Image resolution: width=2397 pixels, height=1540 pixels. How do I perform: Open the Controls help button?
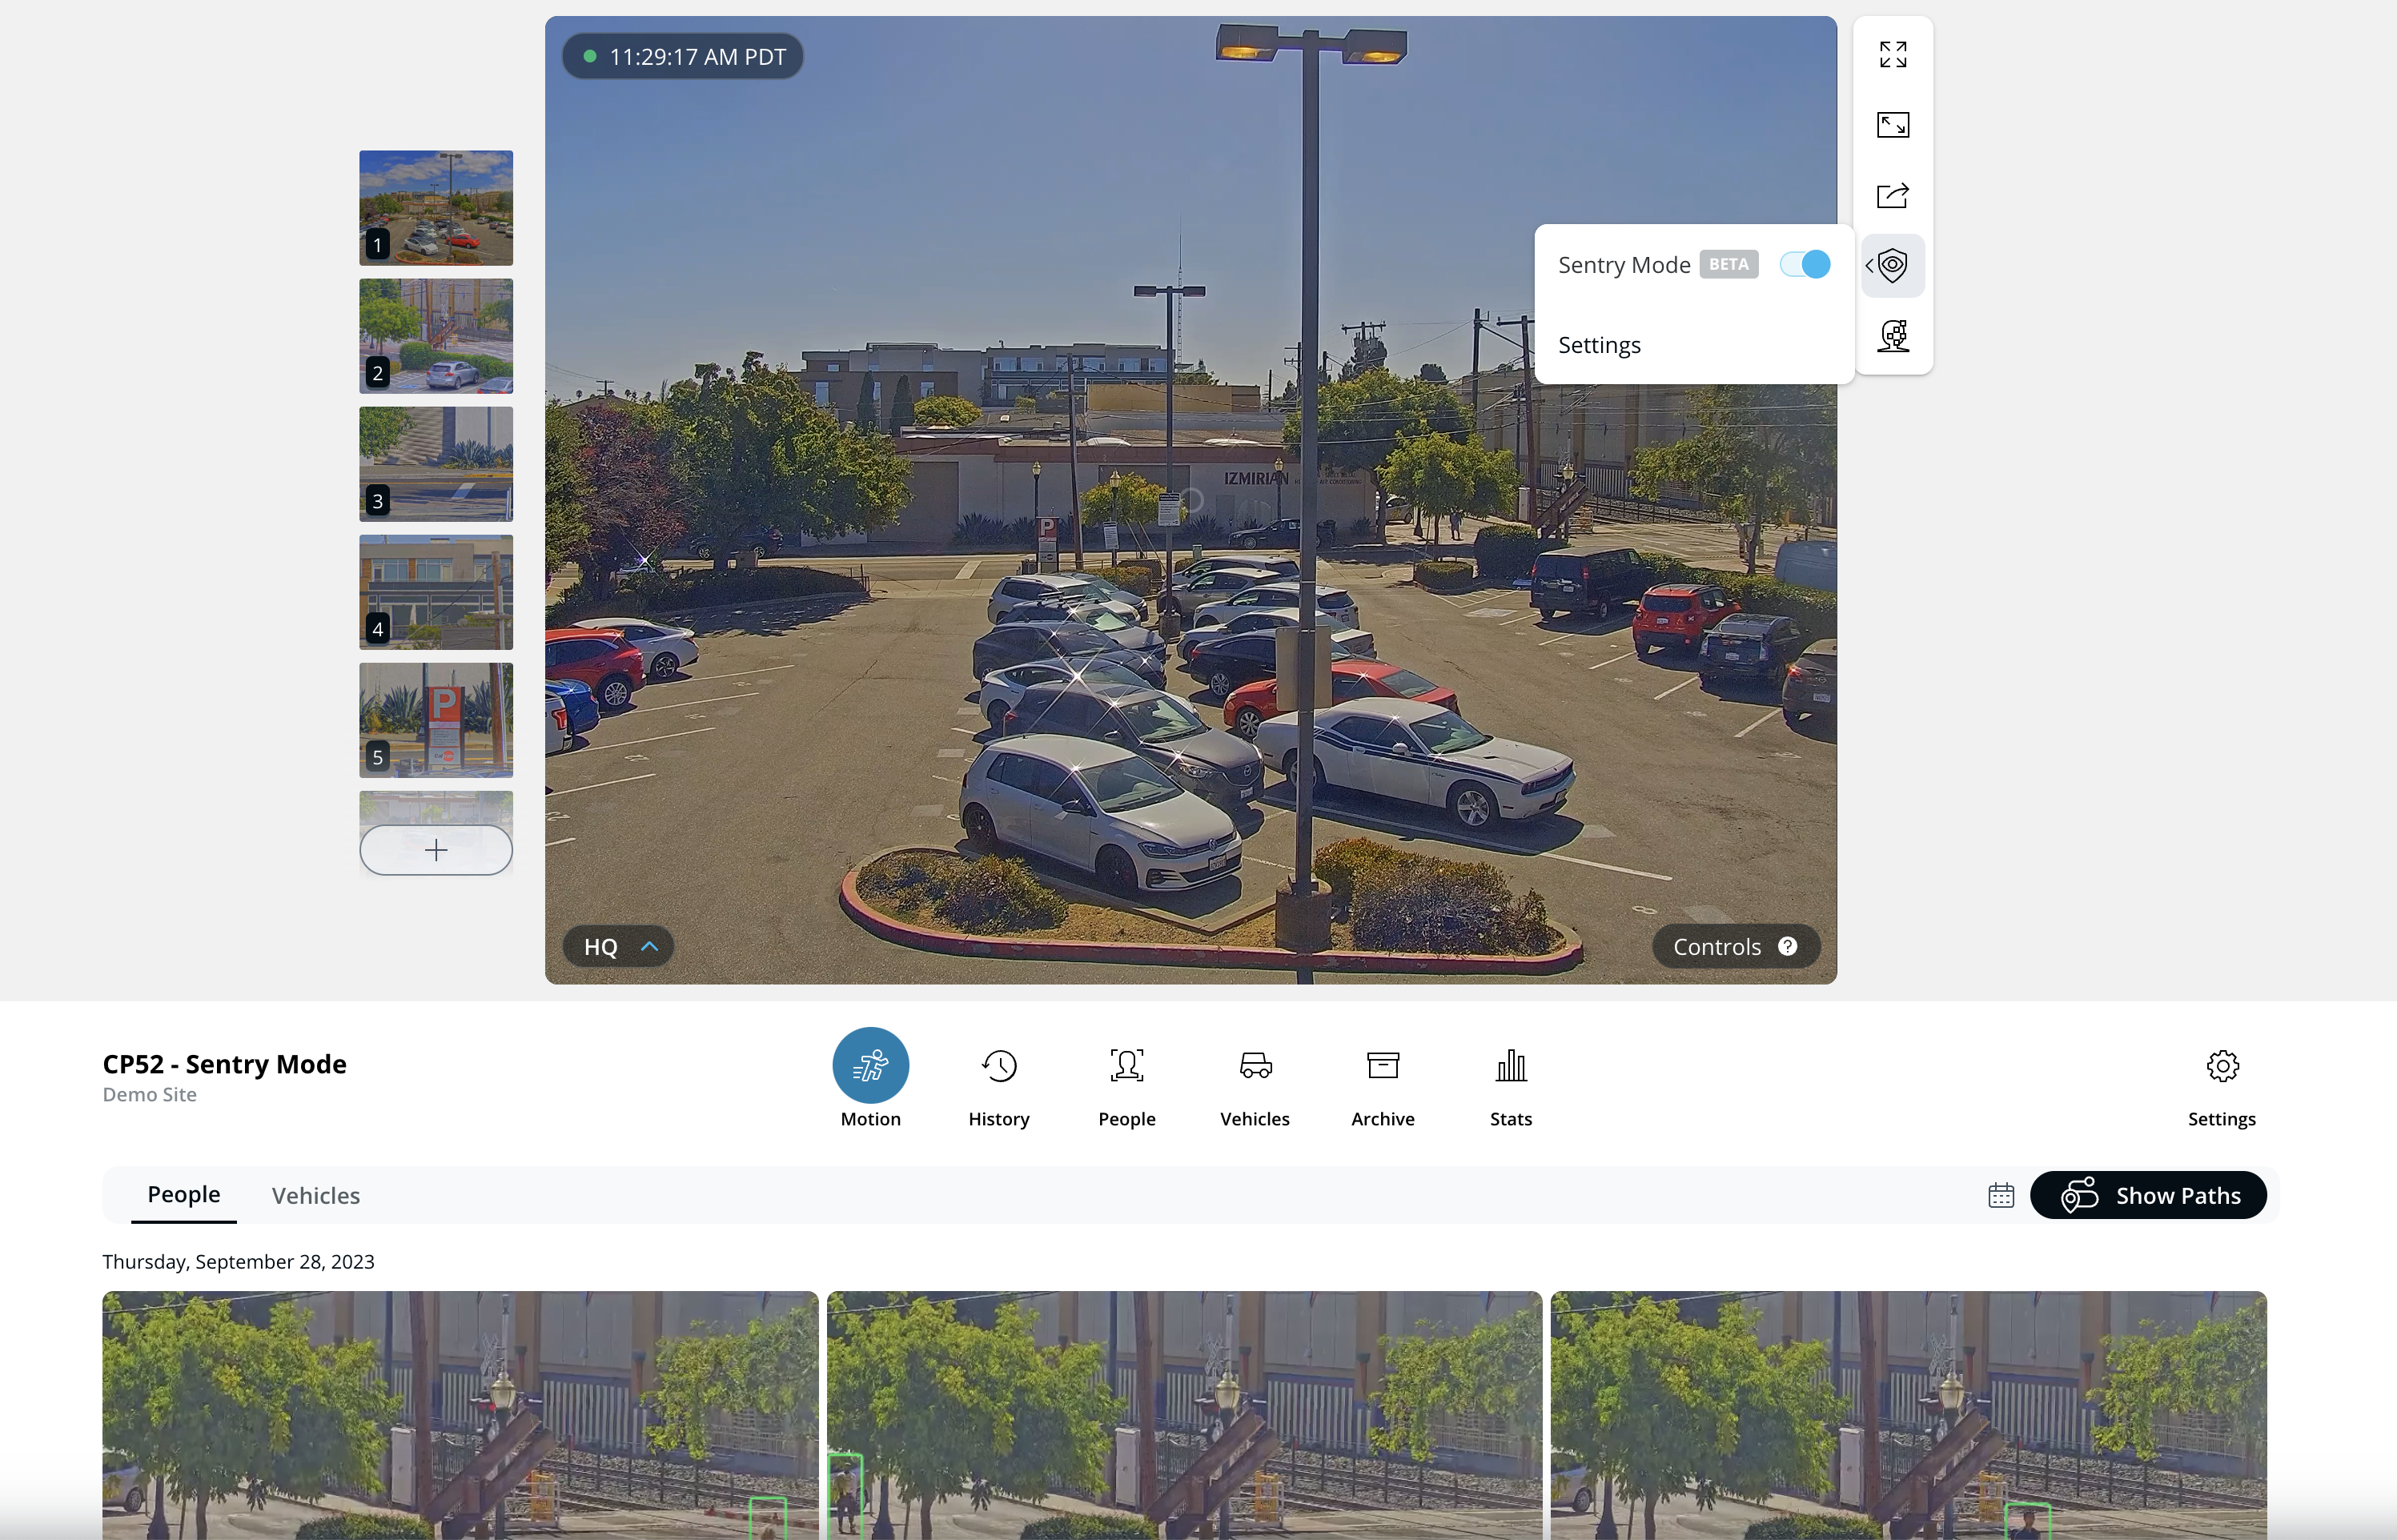(x=1734, y=946)
